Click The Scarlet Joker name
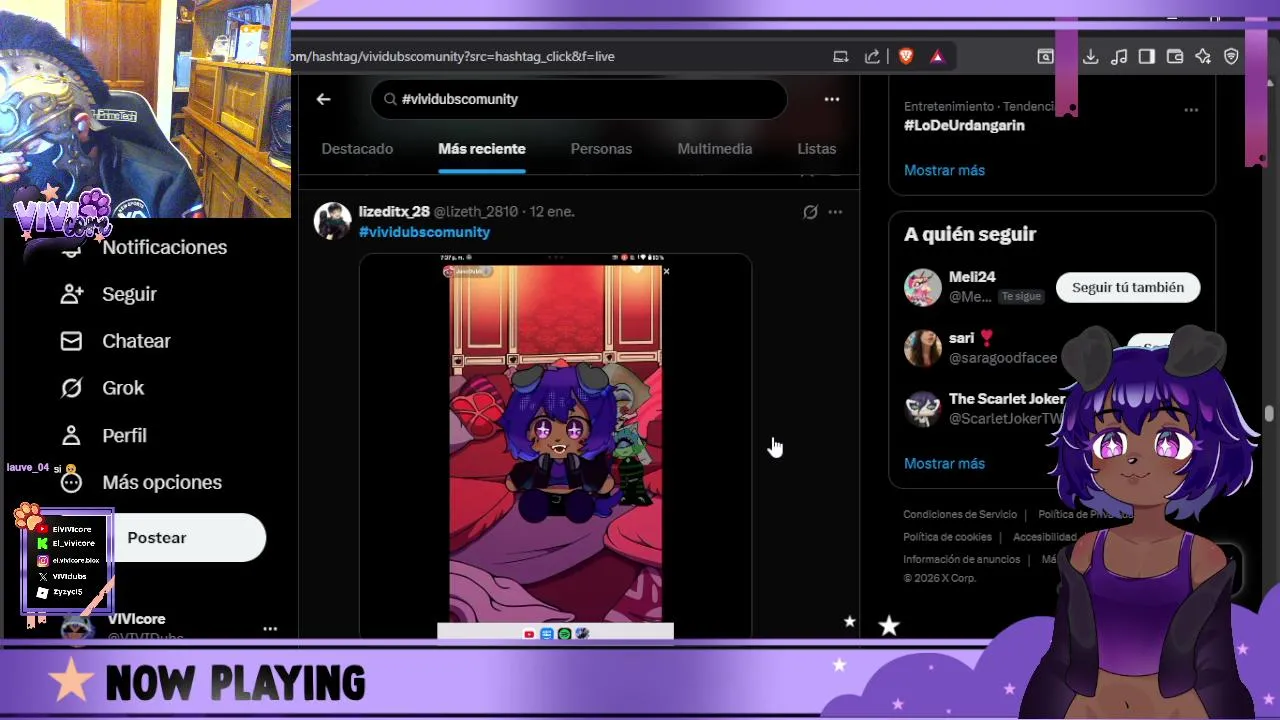The image size is (1280, 720). point(1007,399)
